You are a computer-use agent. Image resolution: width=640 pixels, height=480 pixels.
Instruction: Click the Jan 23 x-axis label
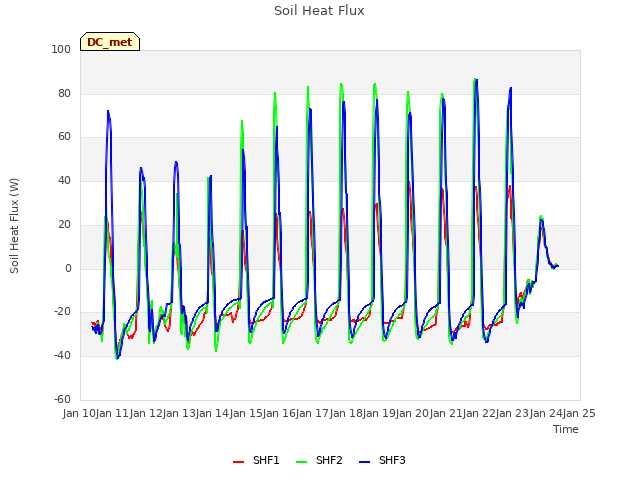point(513,413)
